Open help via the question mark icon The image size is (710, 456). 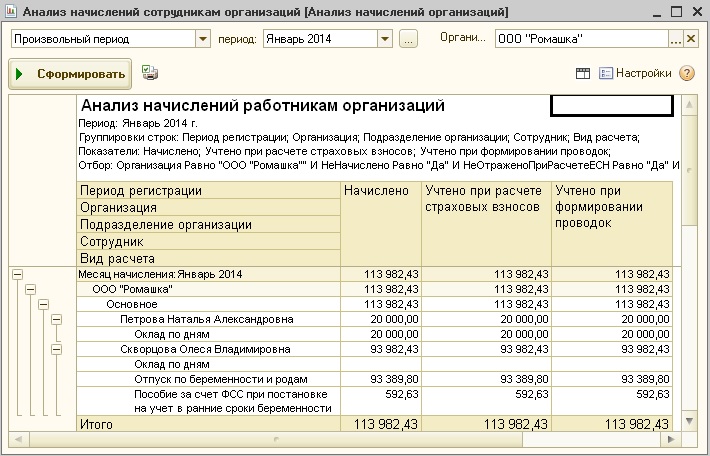click(x=687, y=73)
